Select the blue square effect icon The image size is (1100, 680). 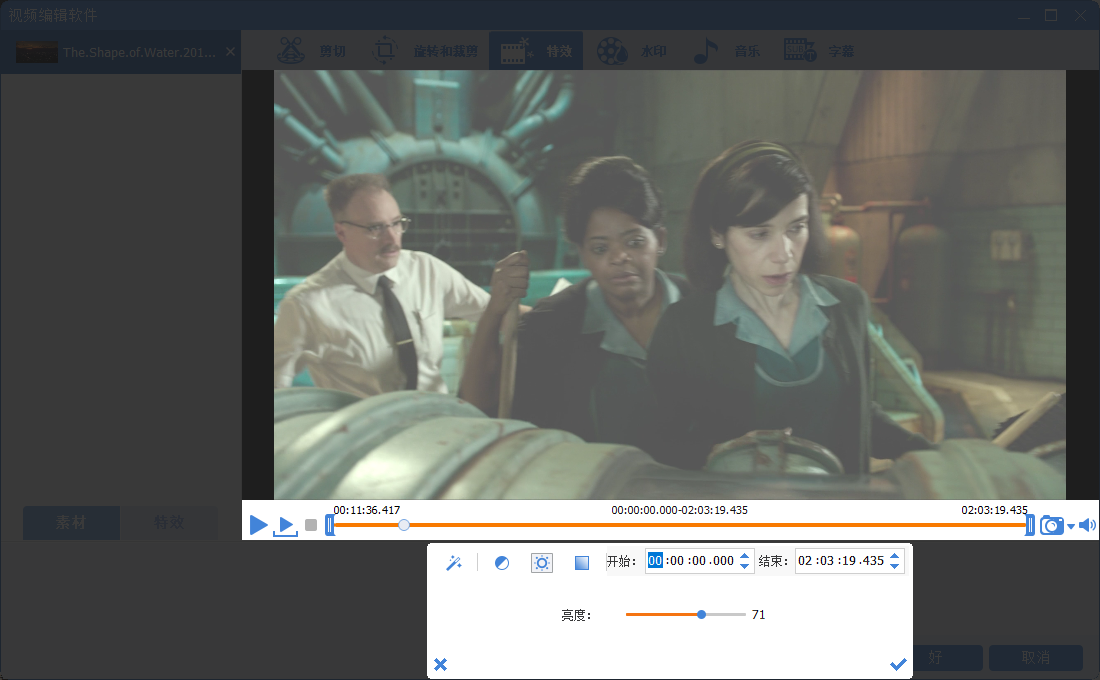[x=582, y=563]
